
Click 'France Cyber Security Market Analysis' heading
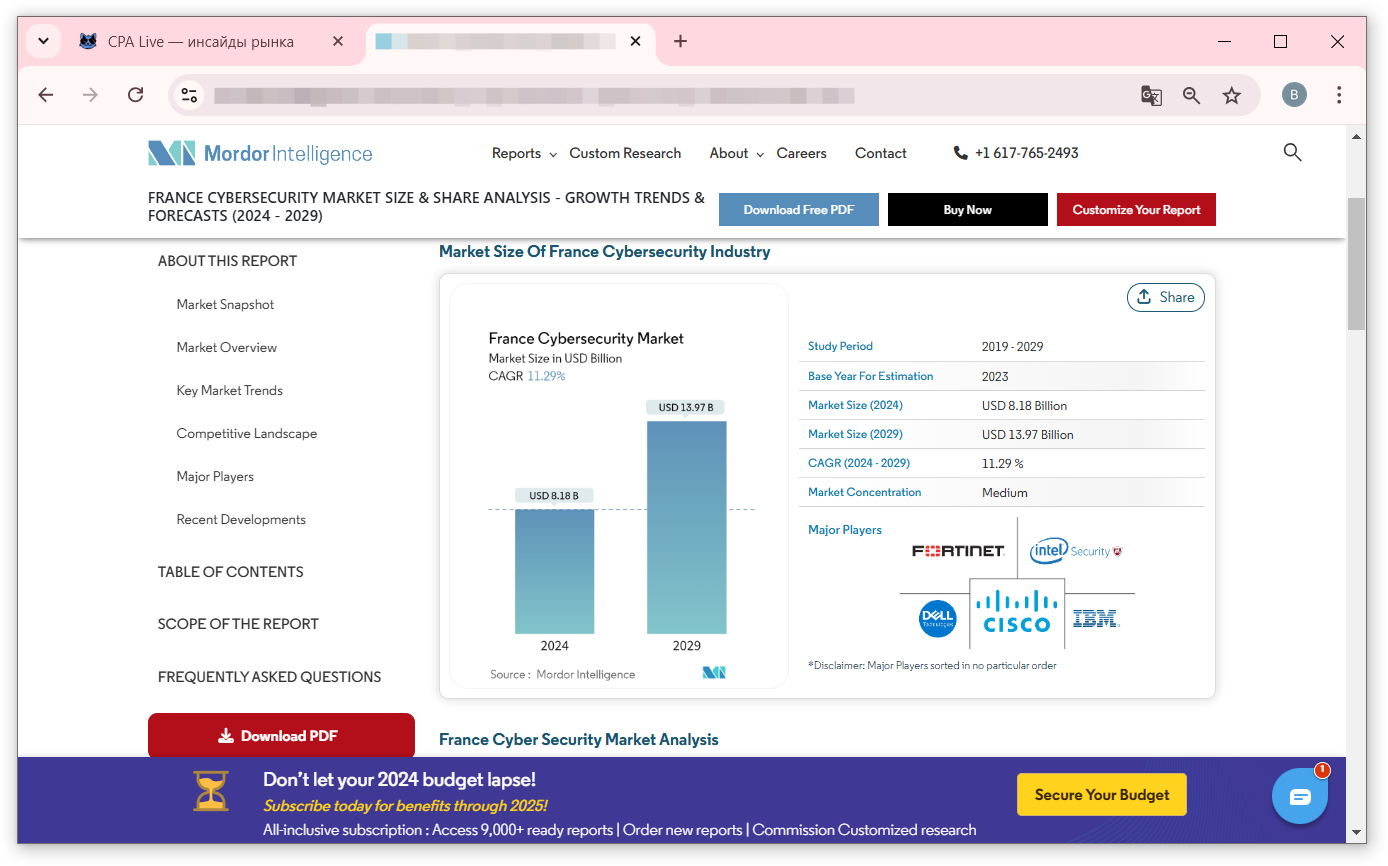[x=579, y=740]
